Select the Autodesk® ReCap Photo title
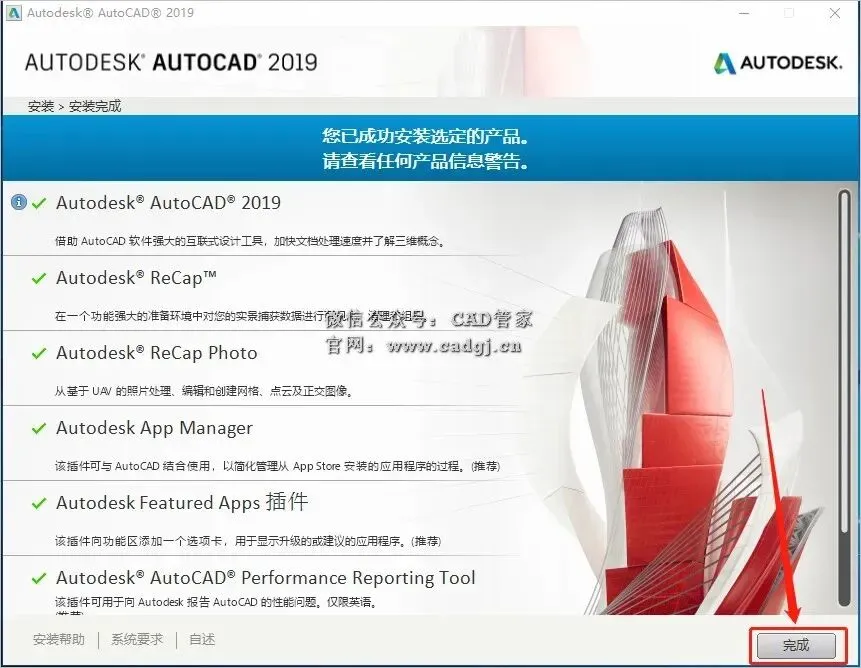861x668 pixels. pyautogui.click(x=157, y=353)
